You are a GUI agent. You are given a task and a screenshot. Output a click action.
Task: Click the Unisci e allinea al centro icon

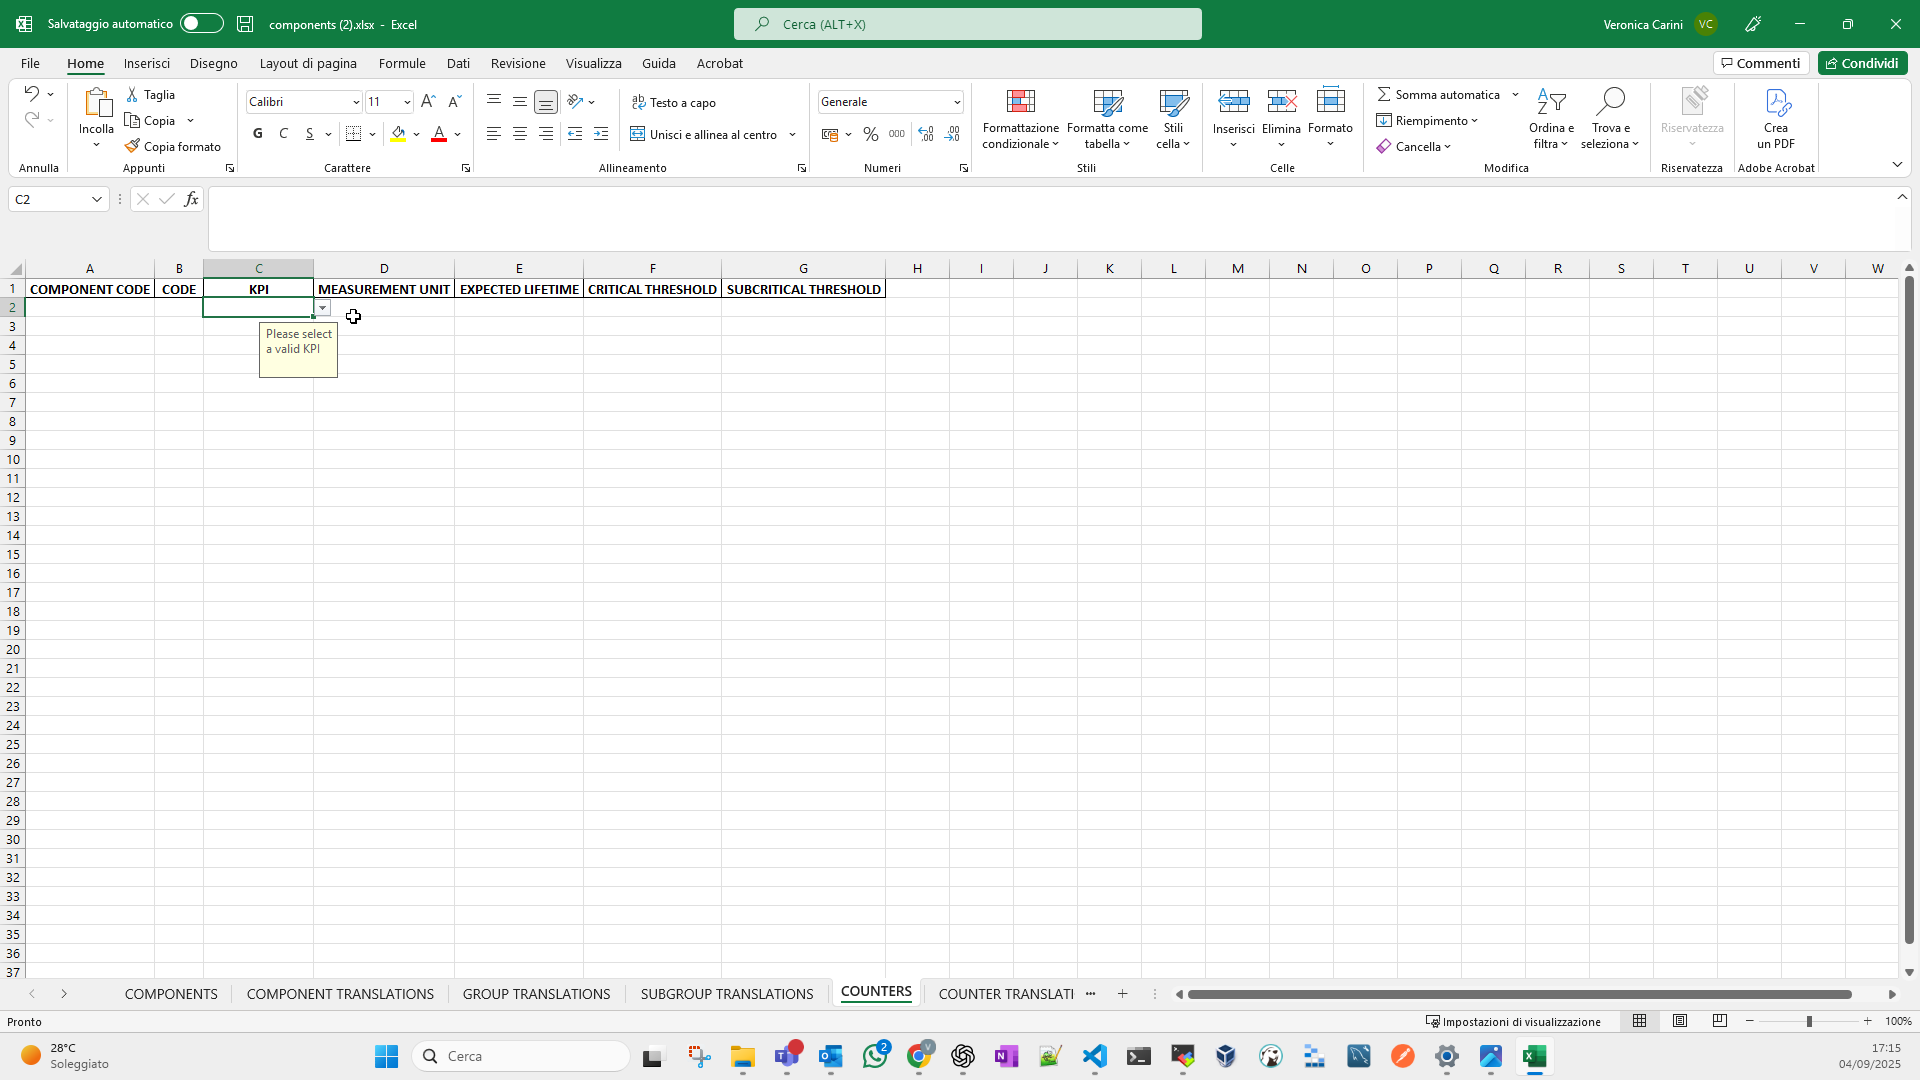click(x=637, y=134)
